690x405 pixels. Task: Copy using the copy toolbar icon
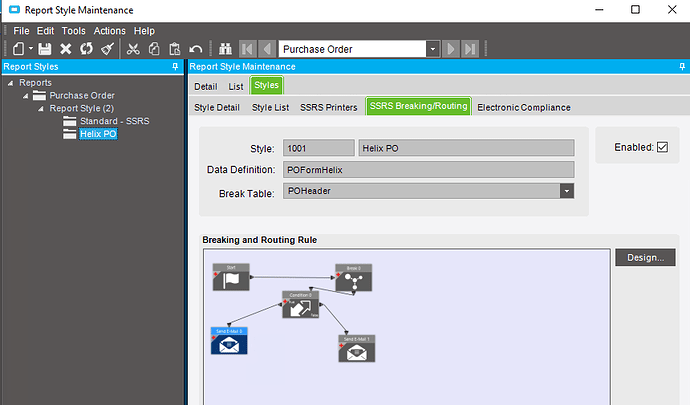[x=154, y=49]
